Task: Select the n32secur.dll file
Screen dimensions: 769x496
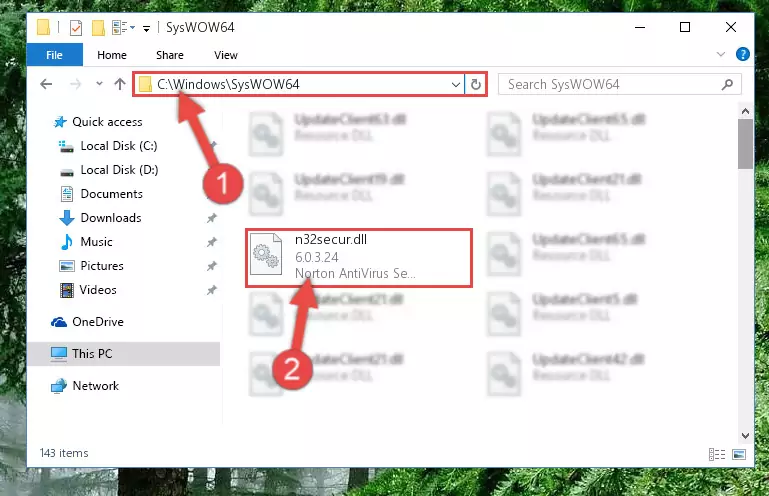Action: 359,258
